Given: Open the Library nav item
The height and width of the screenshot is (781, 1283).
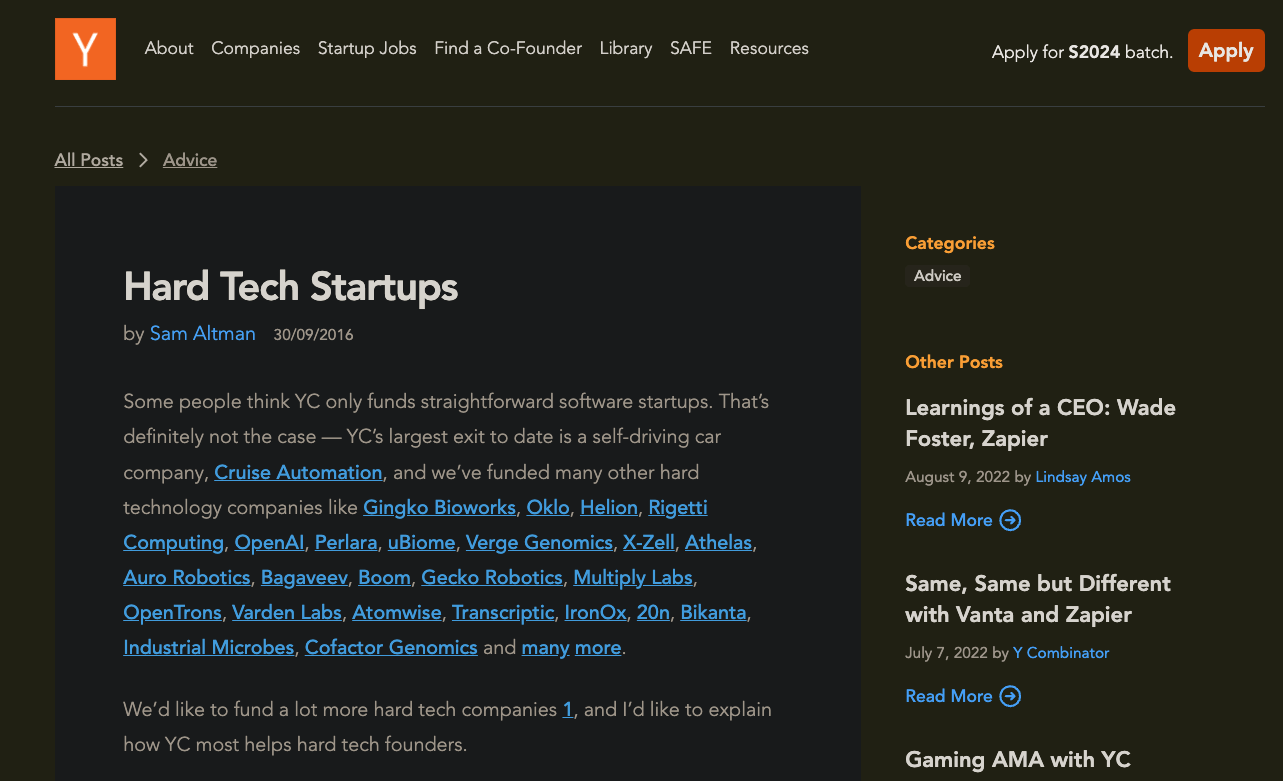Looking at the screenshot, I should click(x=626, y=48).
